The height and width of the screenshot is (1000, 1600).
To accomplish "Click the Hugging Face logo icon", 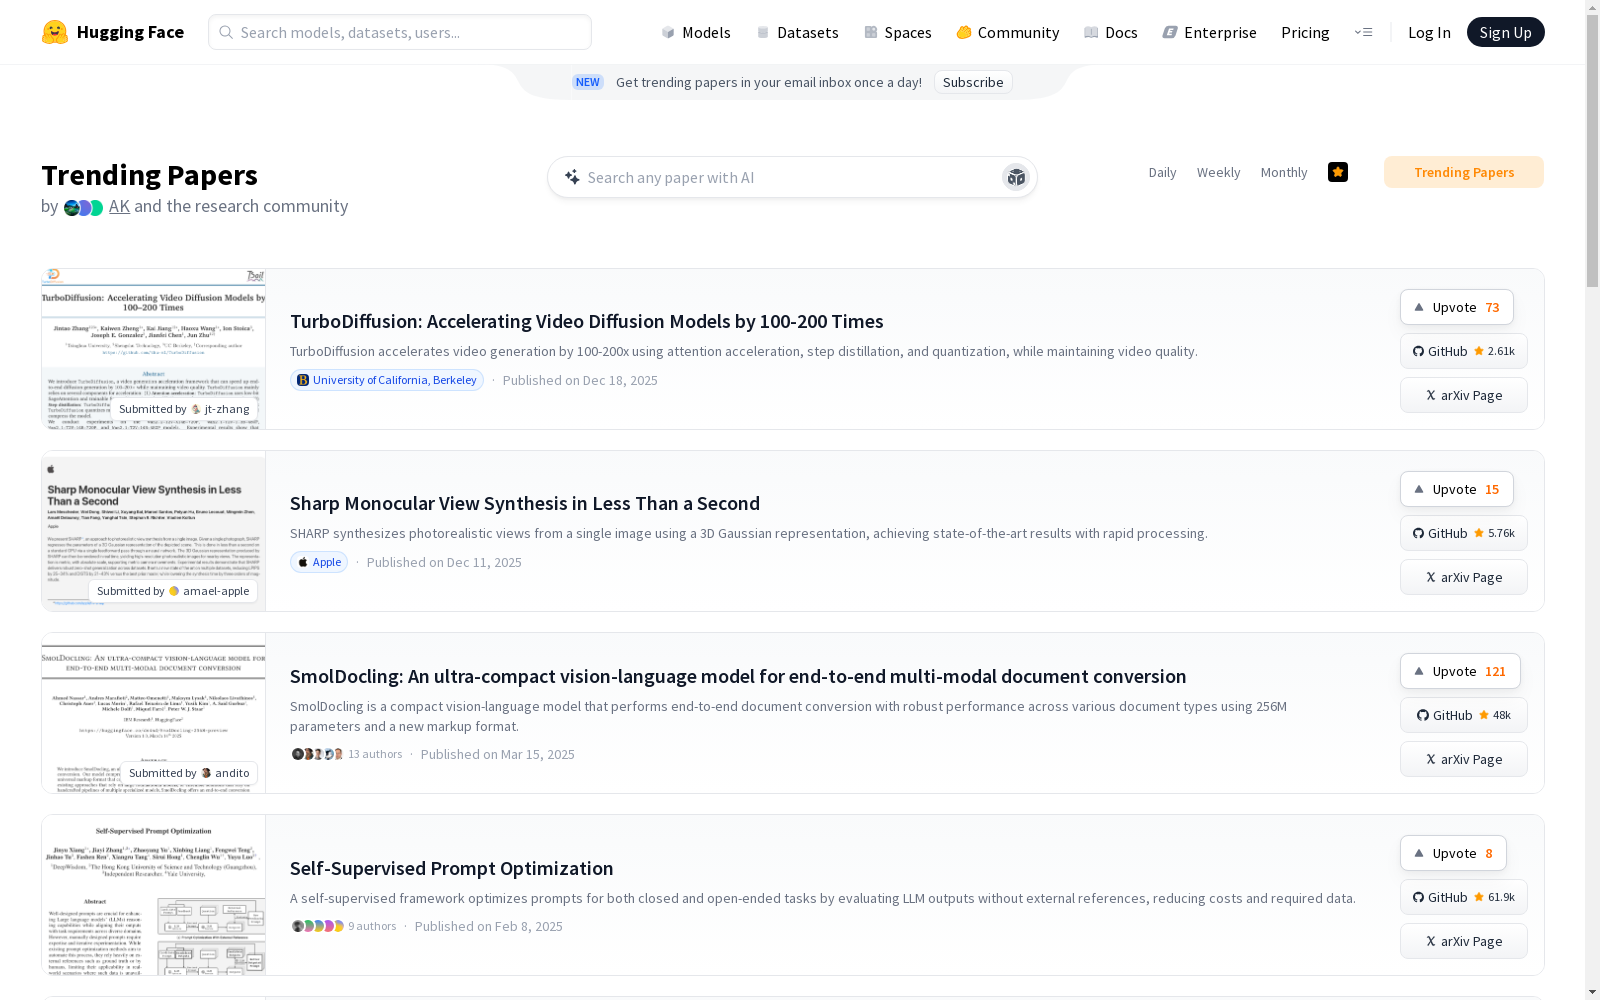I will click(55, 32).
